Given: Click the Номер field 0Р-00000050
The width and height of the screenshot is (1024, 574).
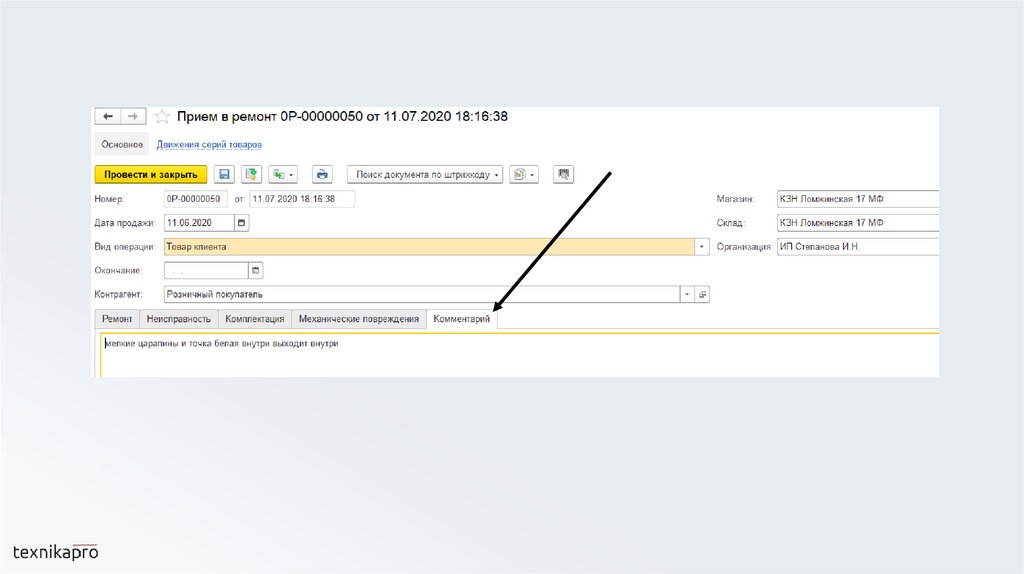Looking at the screenshot, I should (x=195, y=199).
